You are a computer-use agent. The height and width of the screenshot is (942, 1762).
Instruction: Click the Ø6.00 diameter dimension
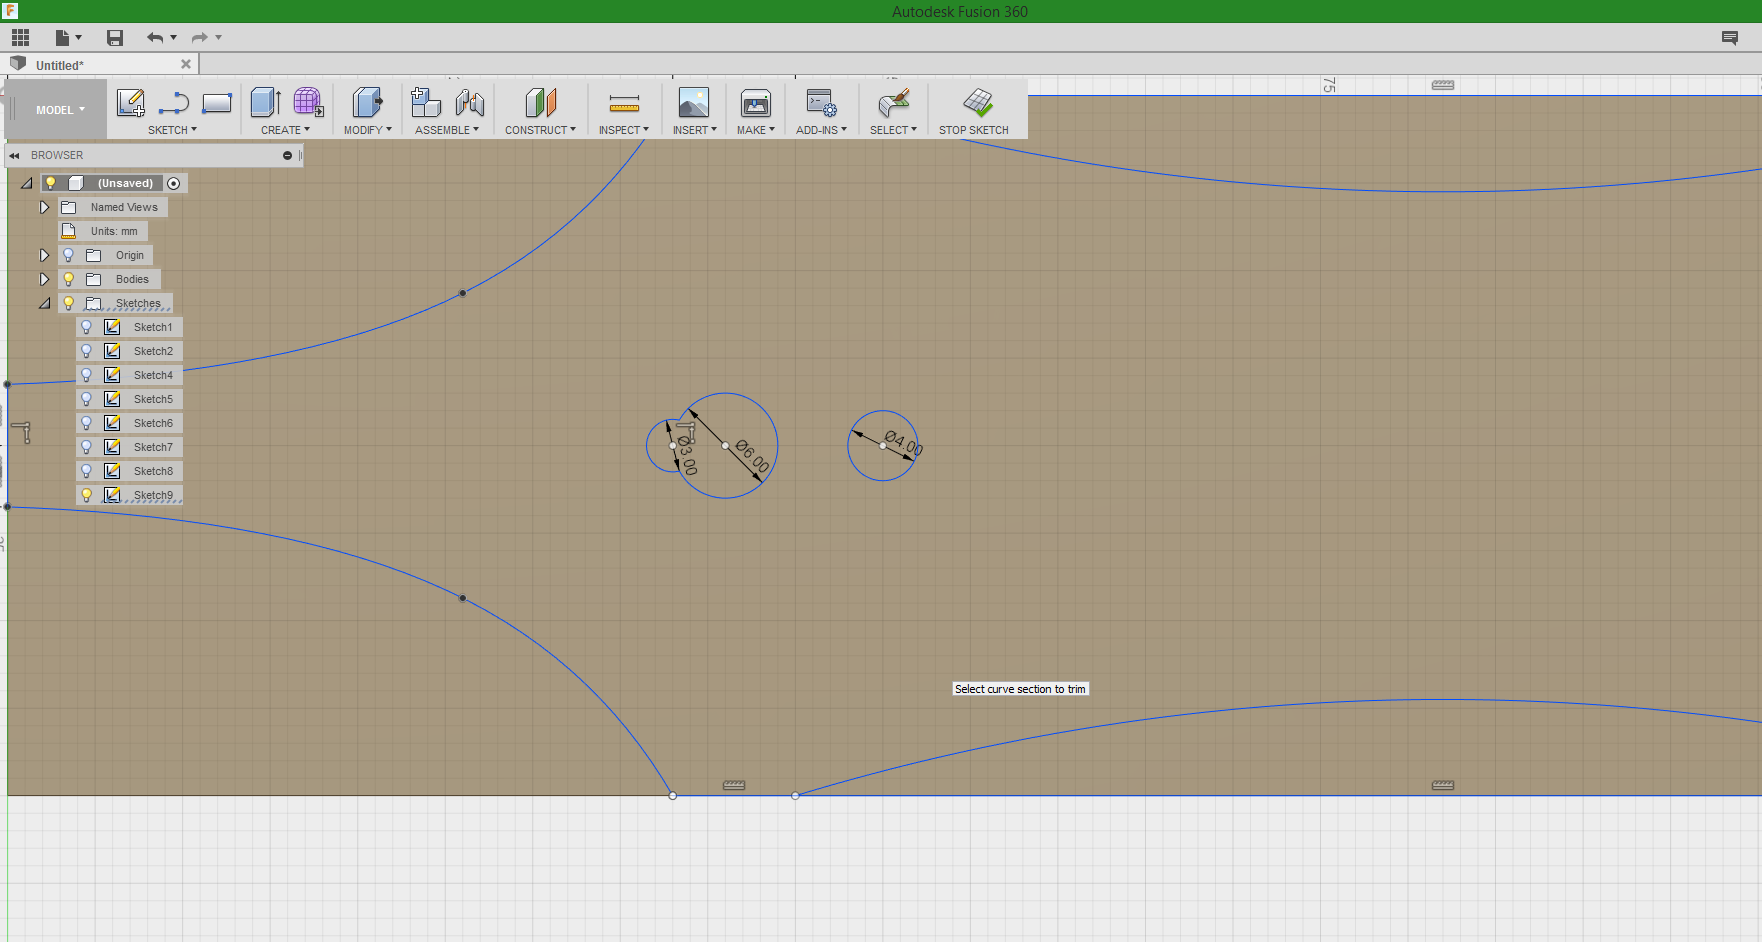click(752, 456)
